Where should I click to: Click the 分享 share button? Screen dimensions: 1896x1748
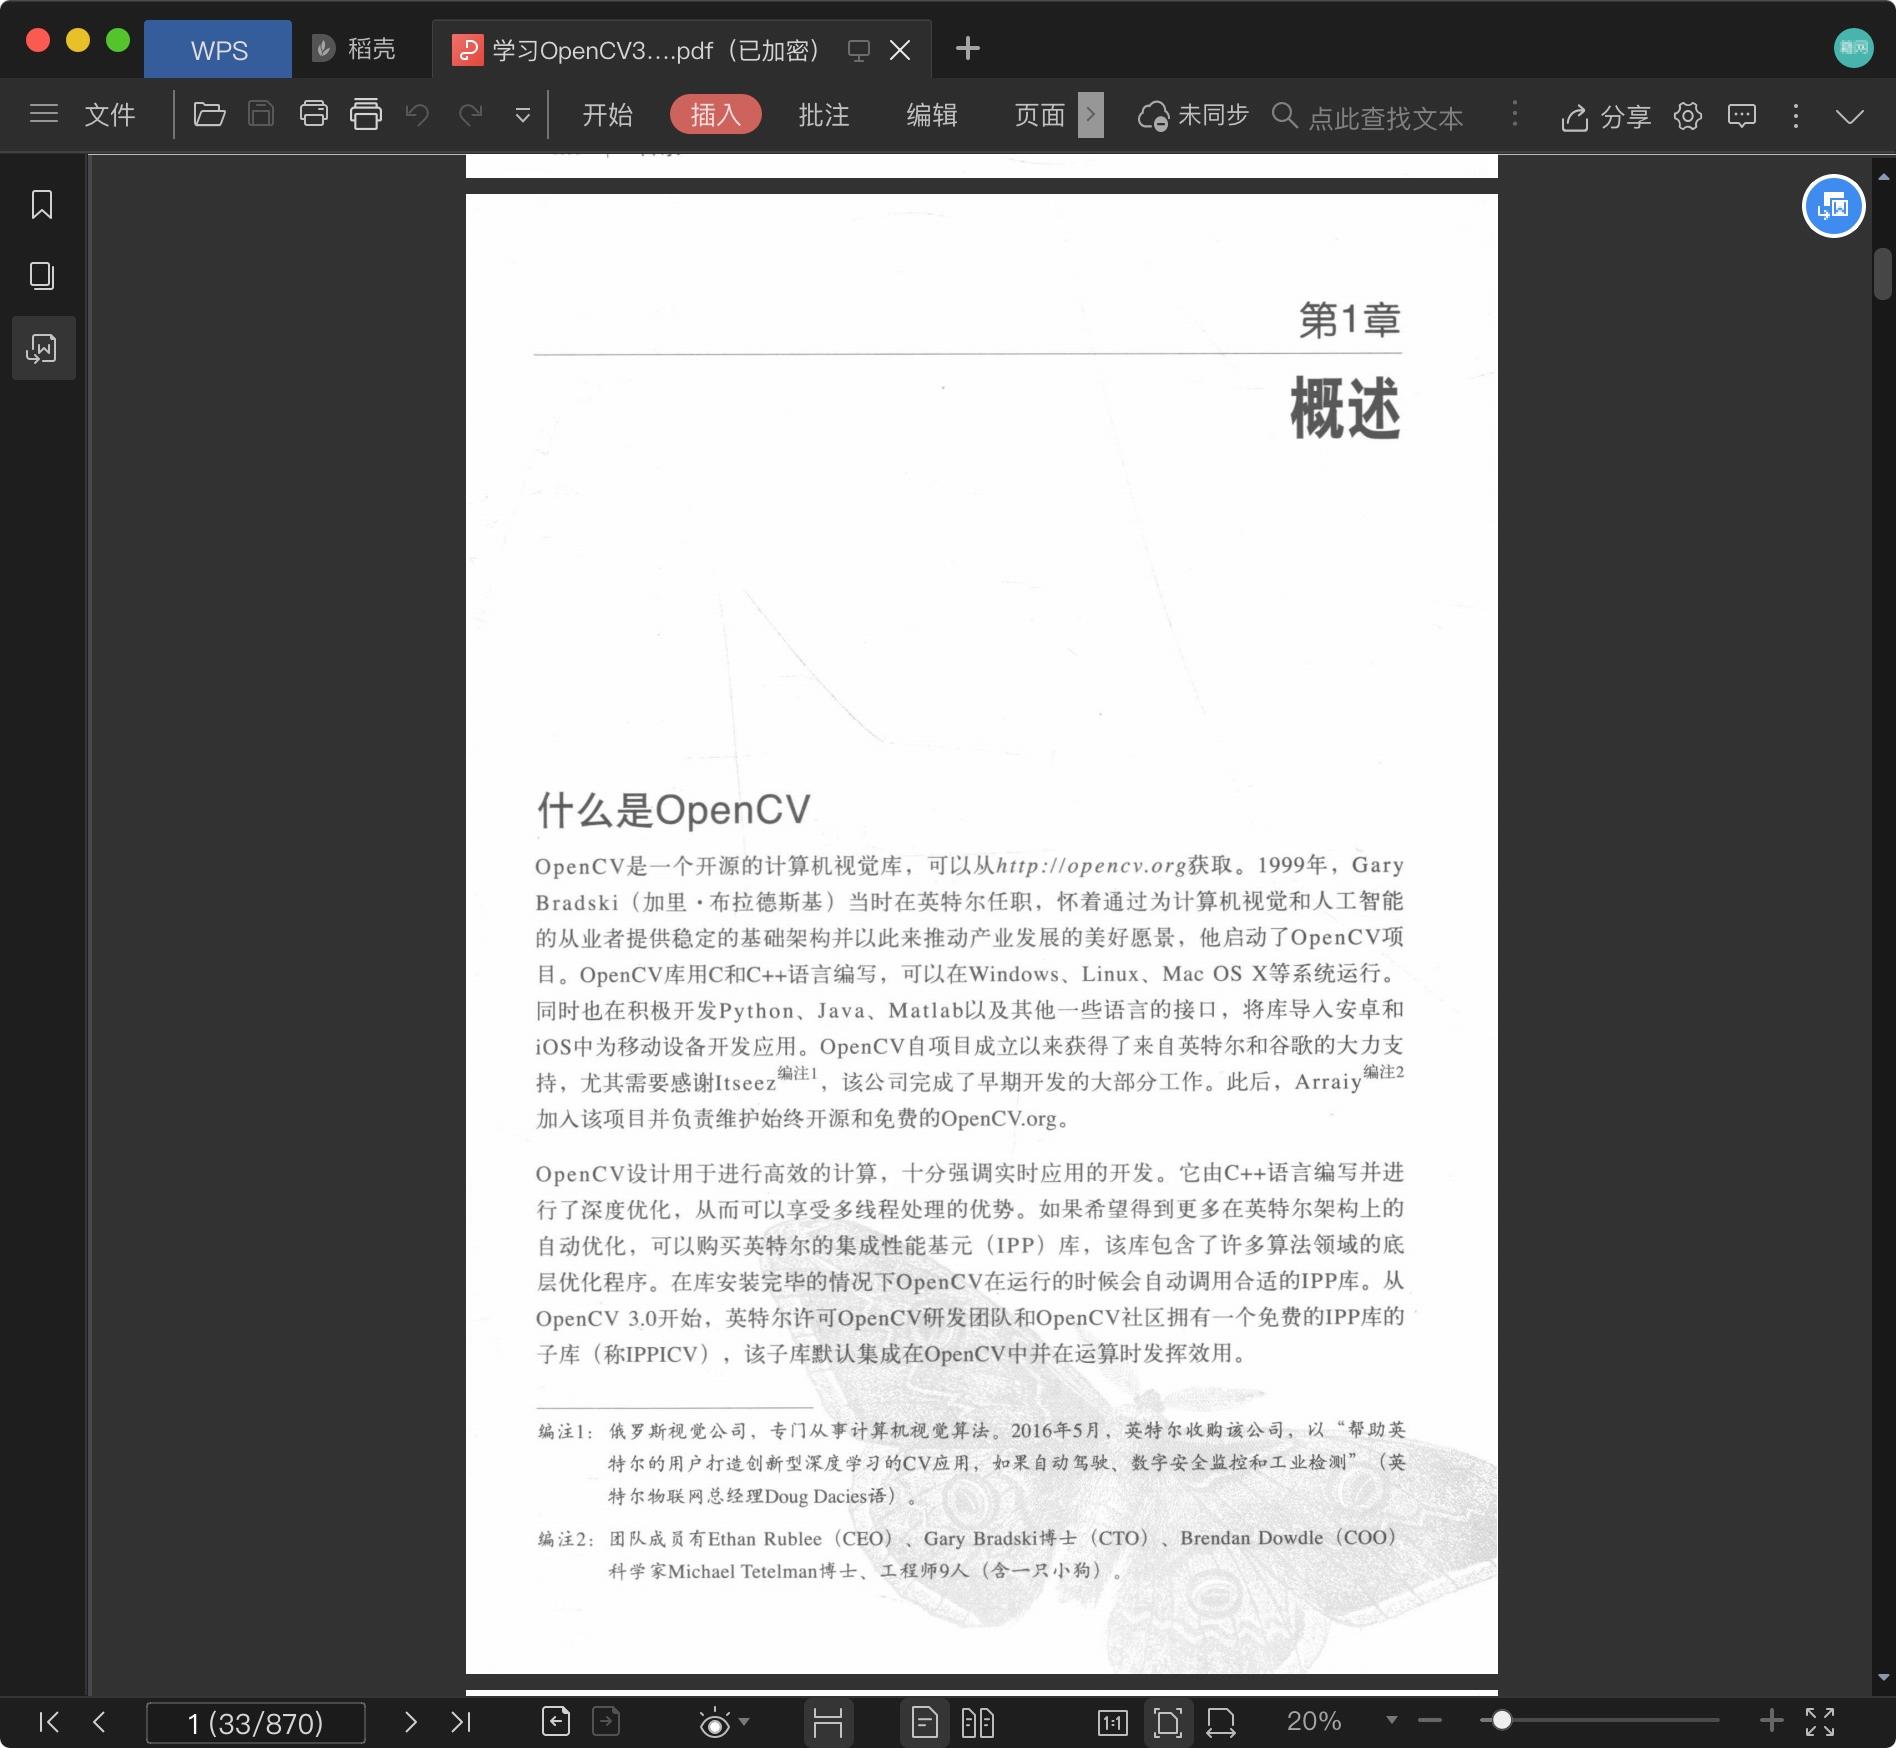[x=1606, y=117]
